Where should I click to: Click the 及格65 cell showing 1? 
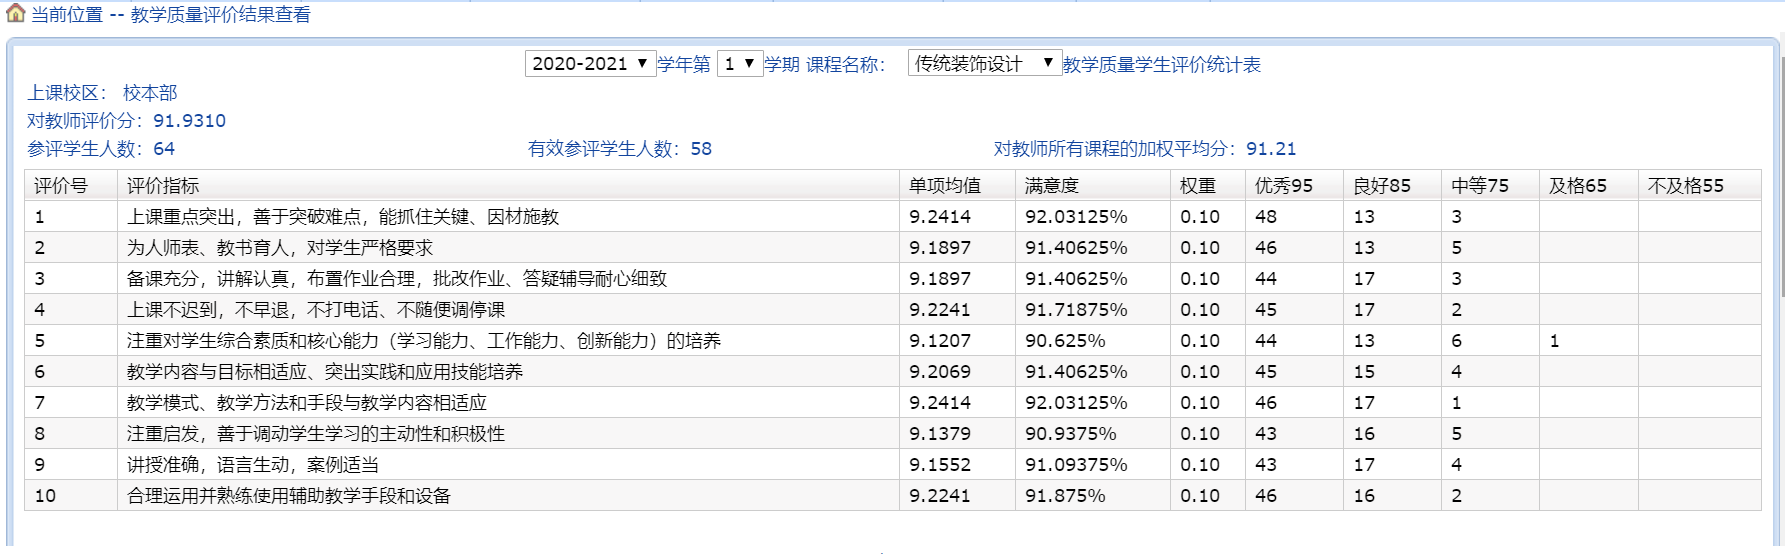pos(1555,341)
